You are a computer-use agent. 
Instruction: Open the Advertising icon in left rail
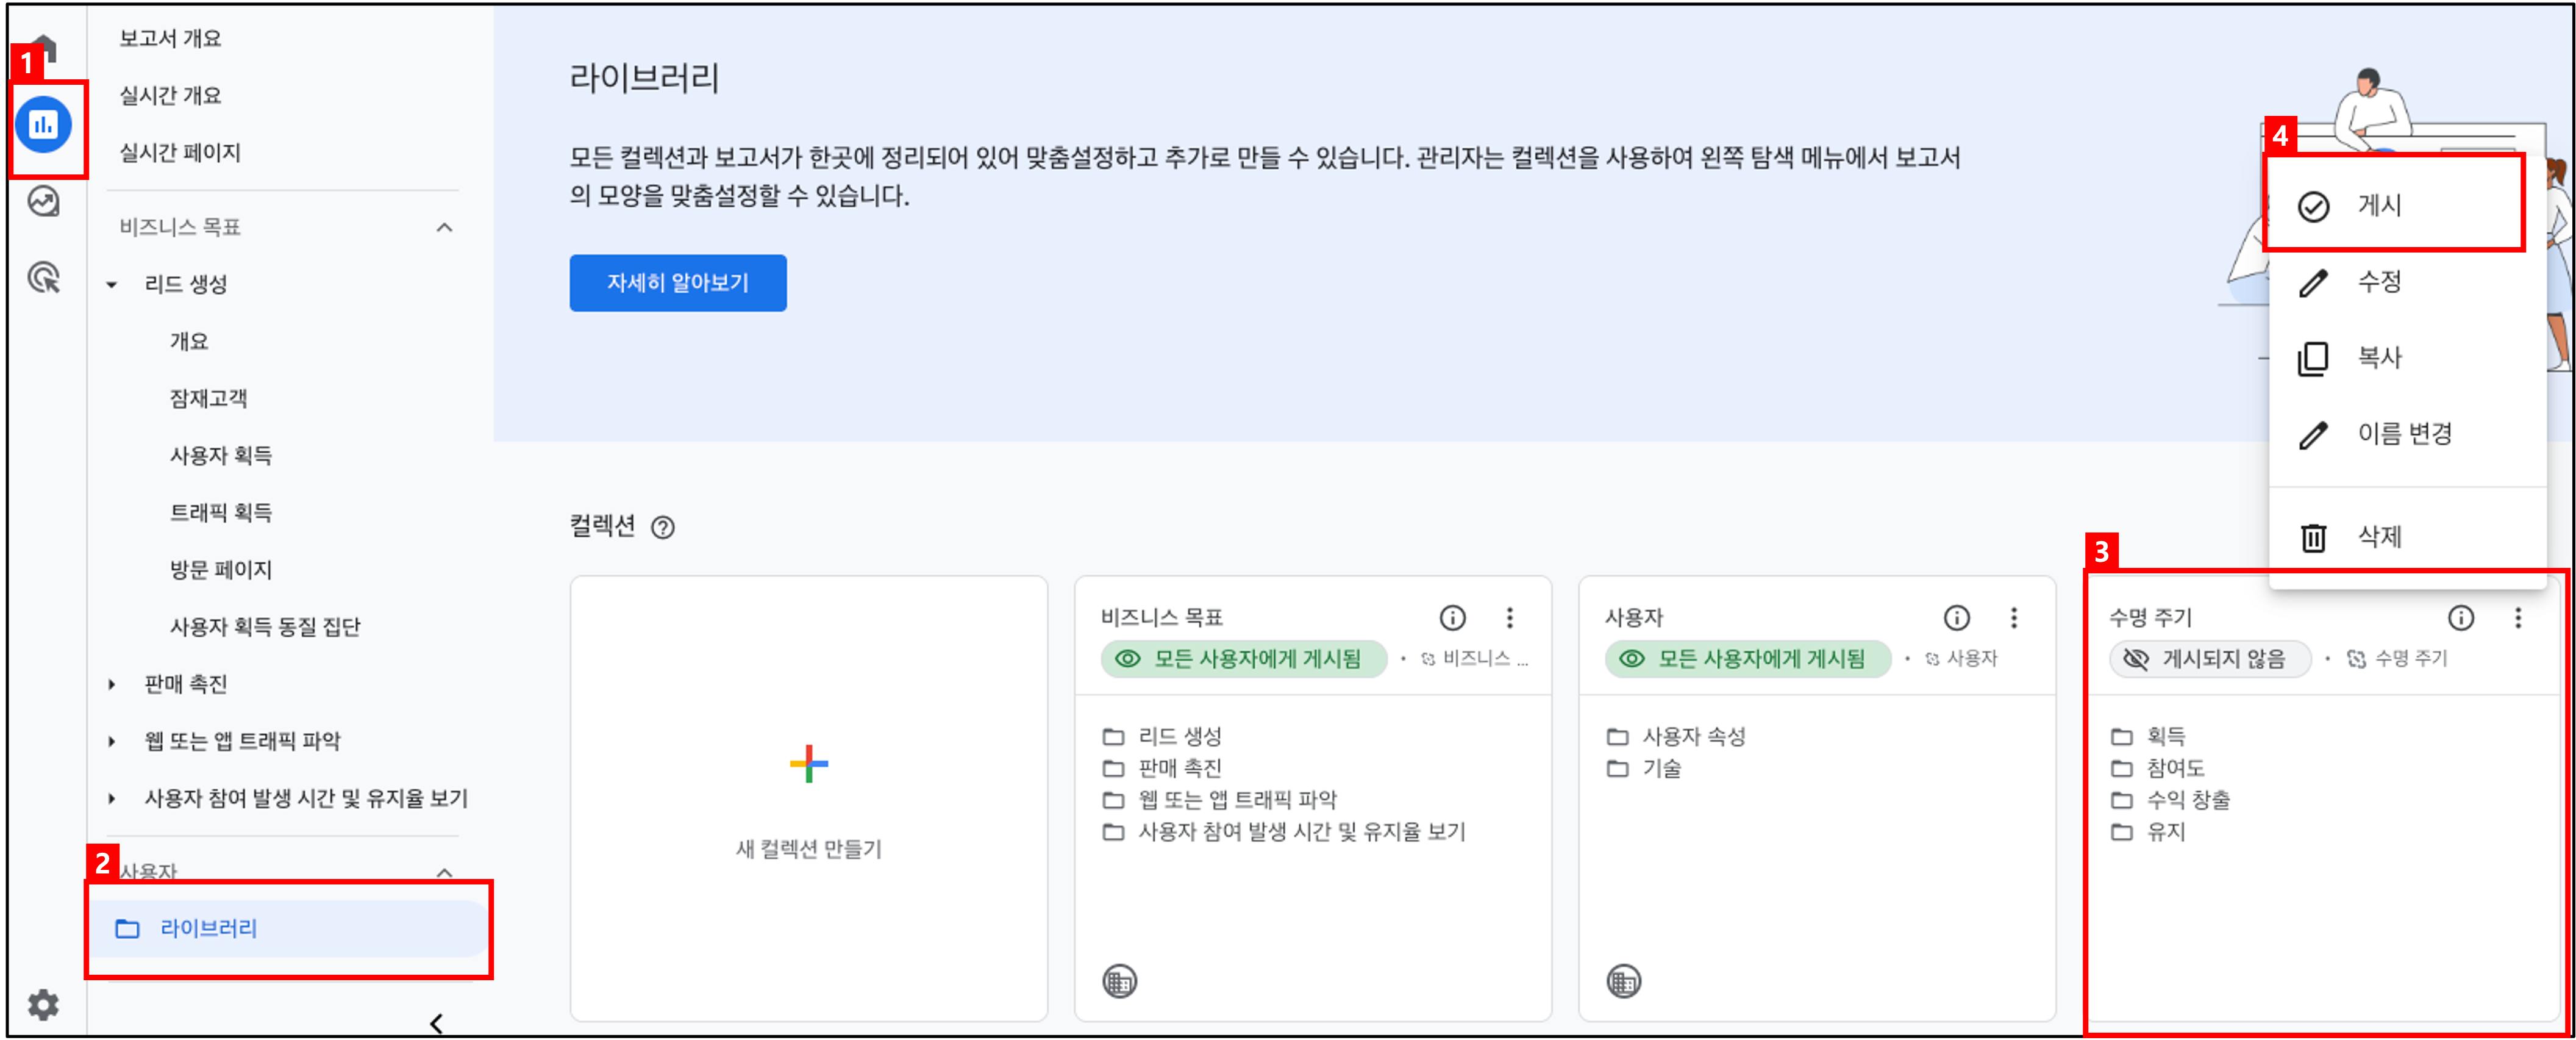[43, 277]
